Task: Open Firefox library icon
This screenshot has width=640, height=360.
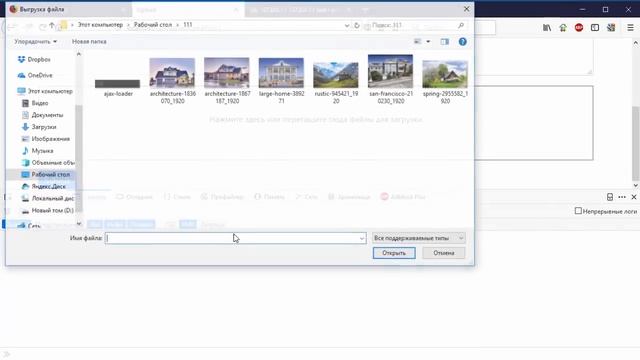Action: pos(547,28)
